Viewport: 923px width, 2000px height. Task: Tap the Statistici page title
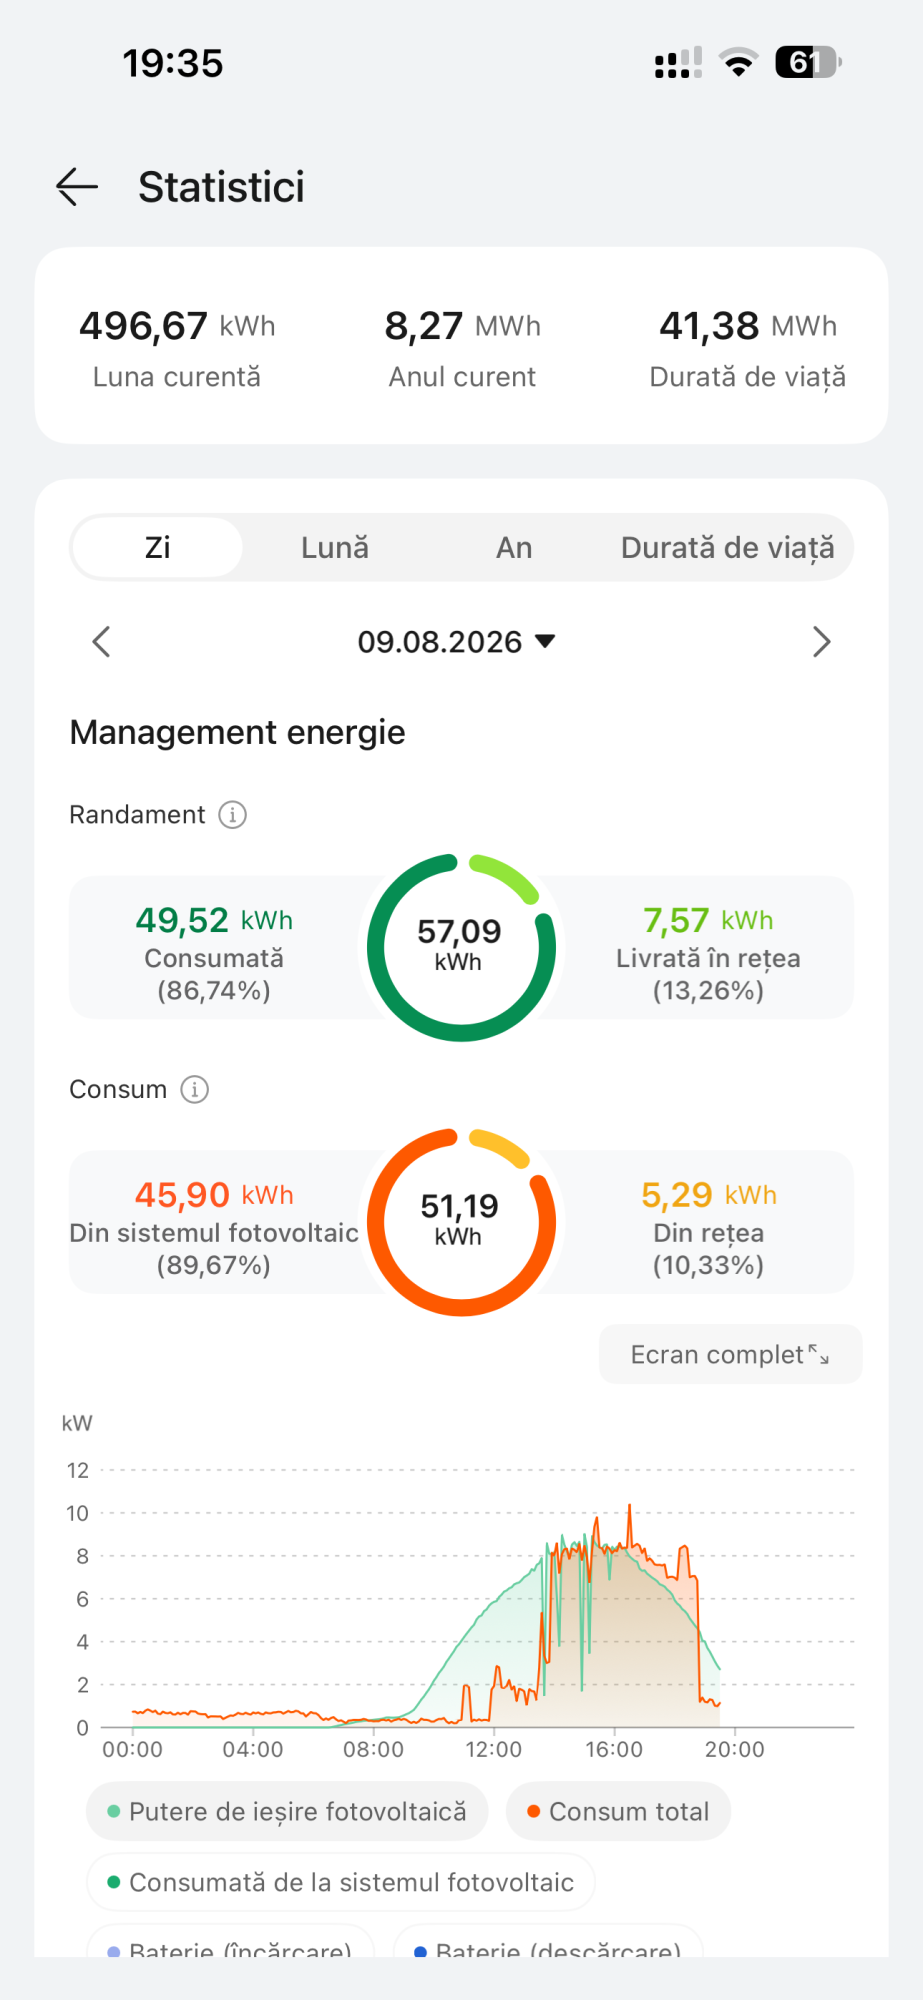tap(221, 187)
